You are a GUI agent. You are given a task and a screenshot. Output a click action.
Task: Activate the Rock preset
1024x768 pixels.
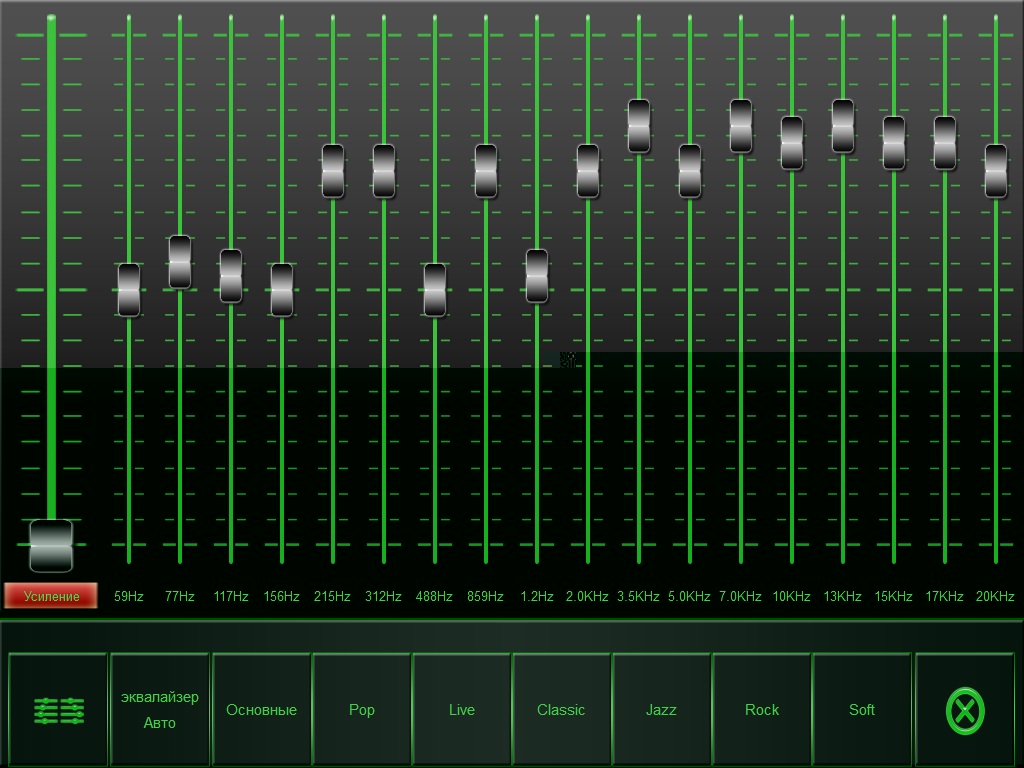762,710
